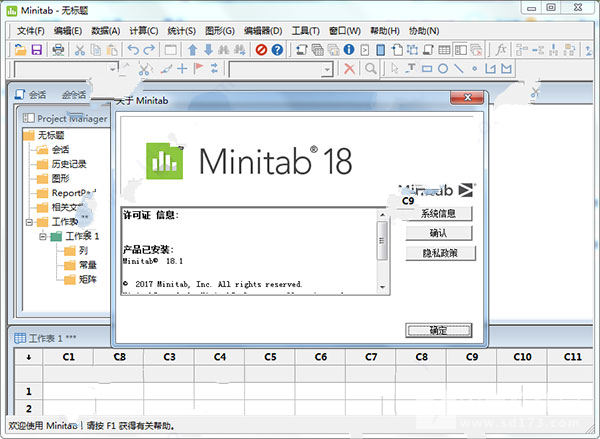Viewport: 600px width, 439px height.
Task: Print using the printer toolbar icon
Action: tap(58, 50)
